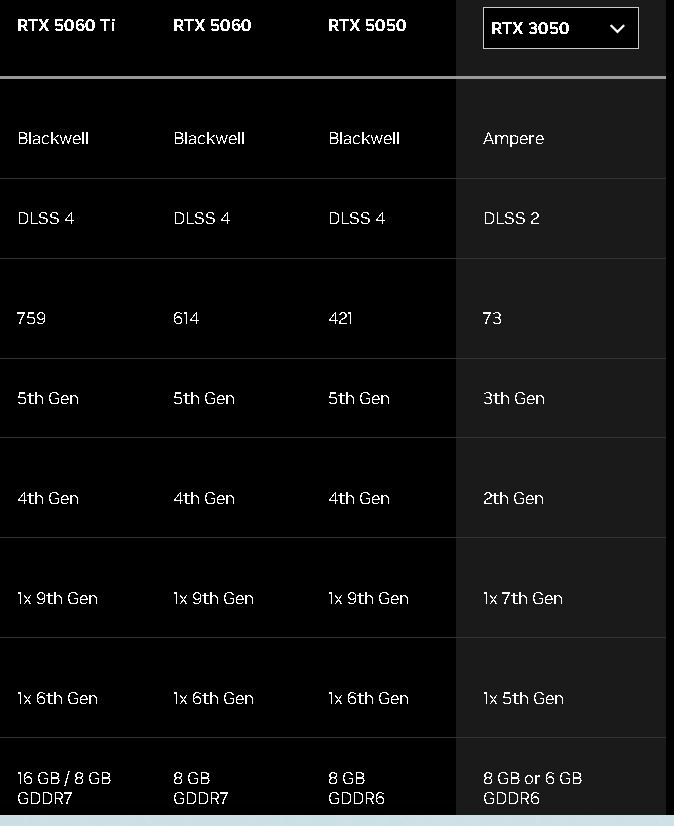Click Blackwell under the RTX 5060 Ti column
674x826 pixels.
coord(53,138)
